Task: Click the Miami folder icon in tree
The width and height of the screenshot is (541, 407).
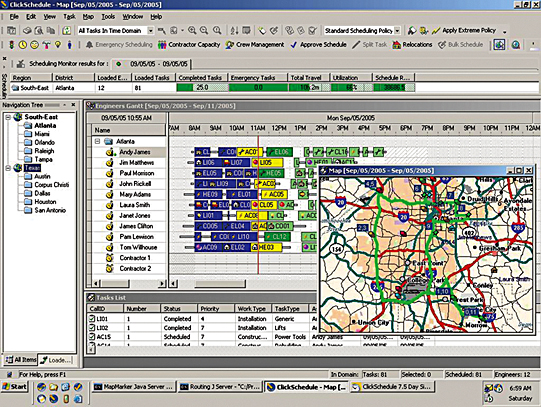Action: 28,134
